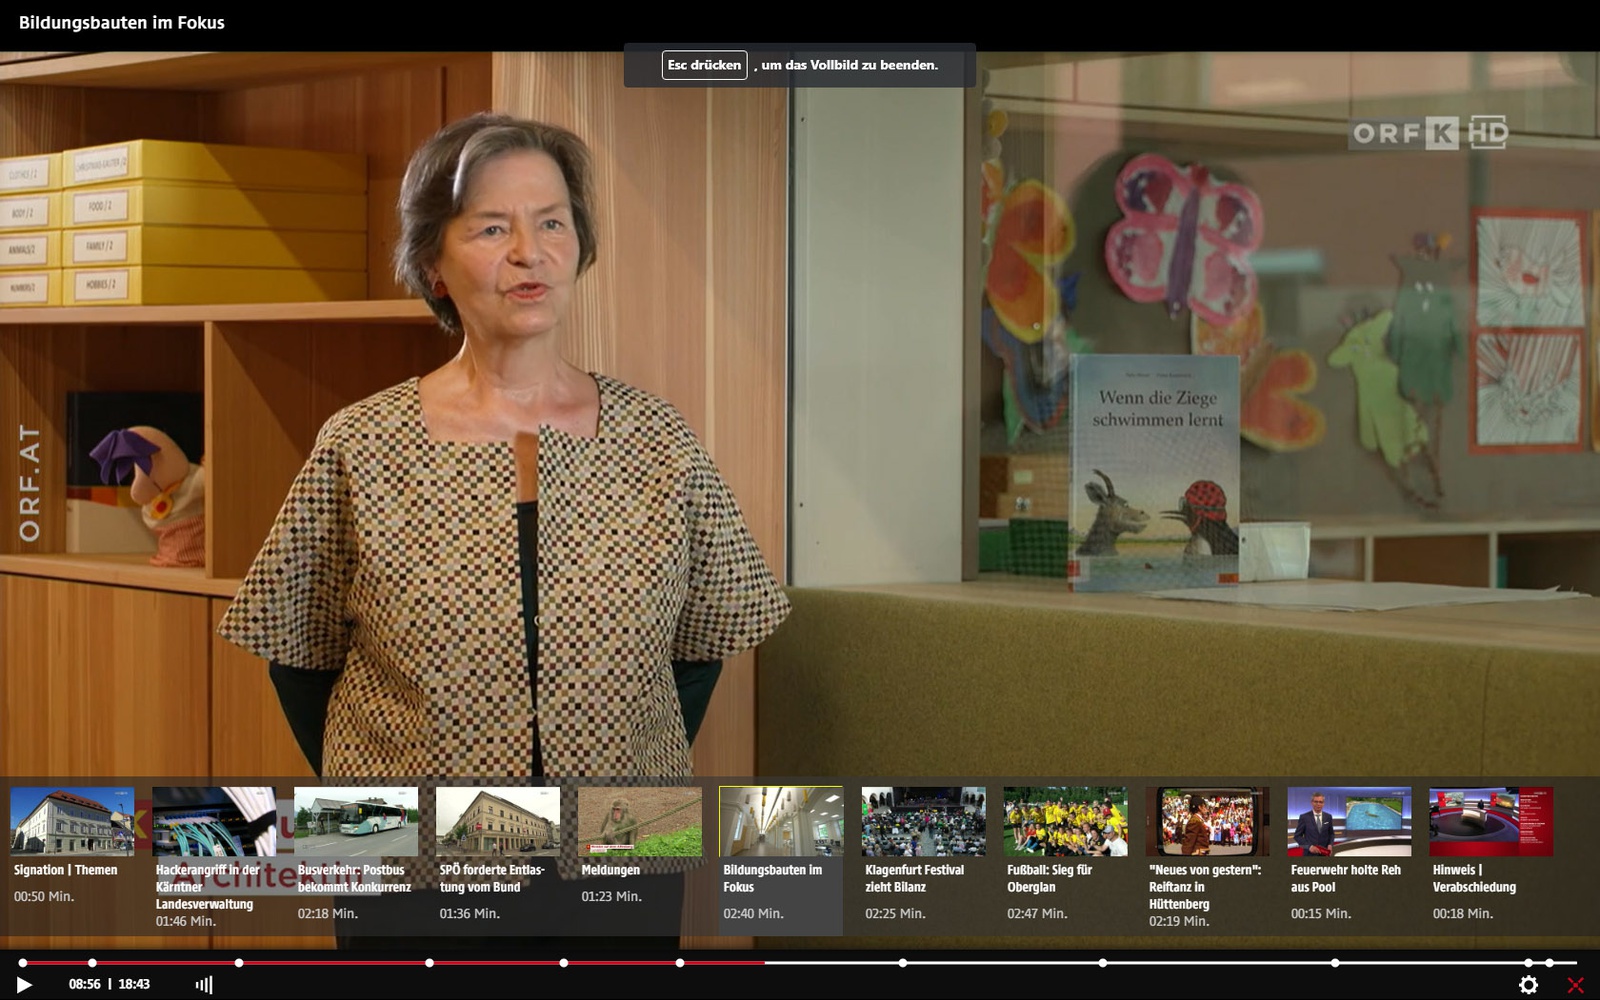Seek within the unplayed white progress bar
This screenshot has width=1600, height=1000.
1000,963
